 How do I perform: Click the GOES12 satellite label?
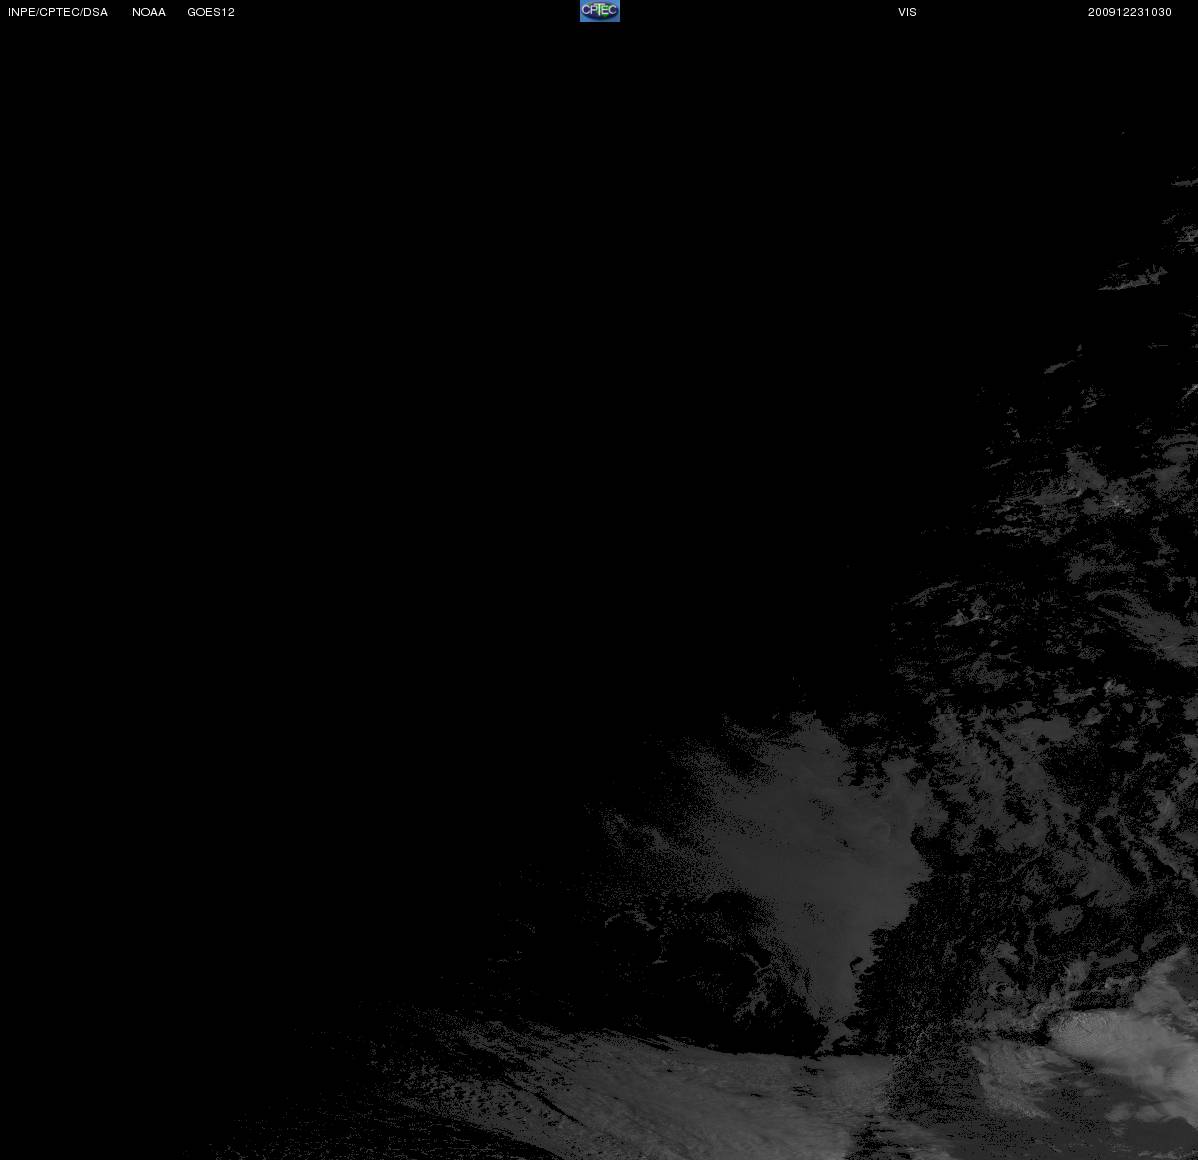coord(211,12)
